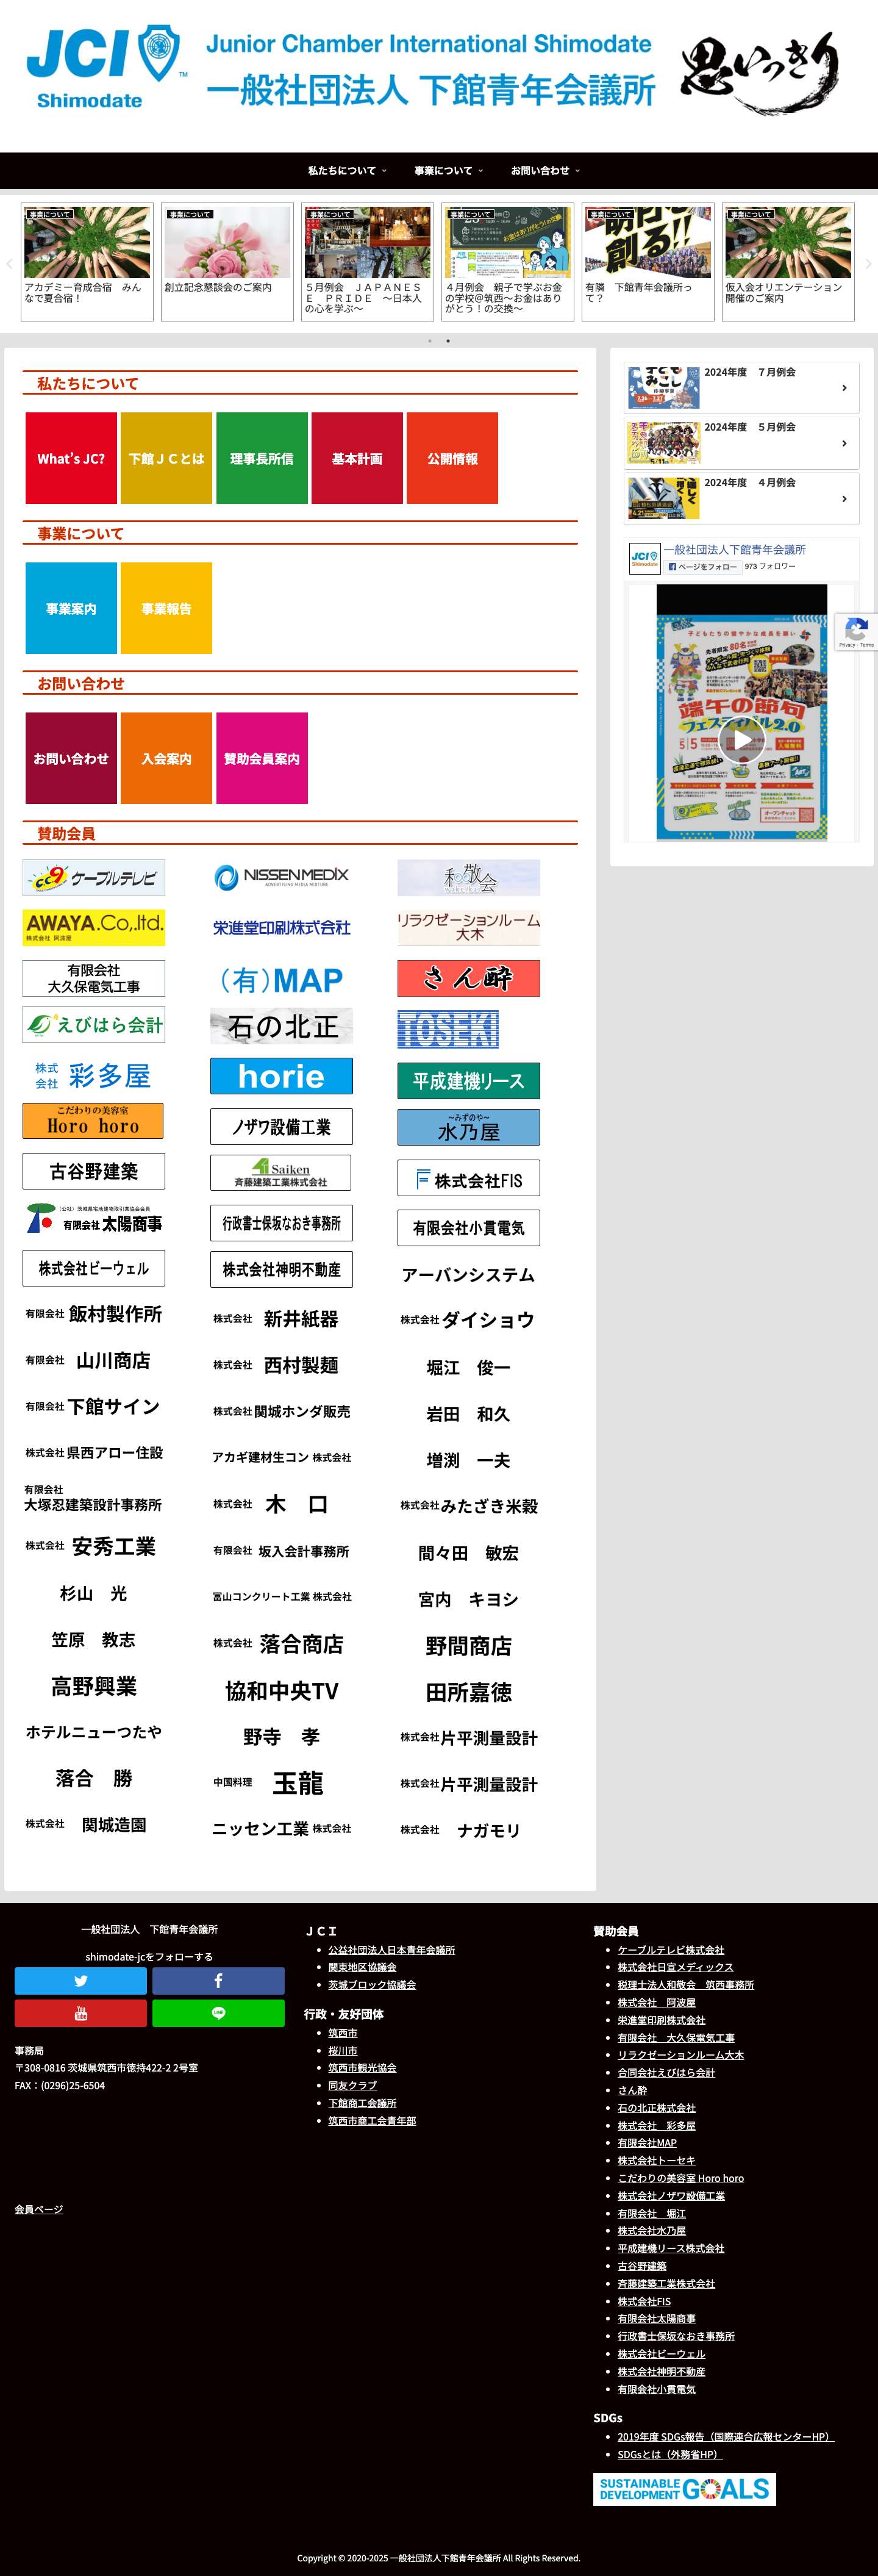Click the さん酔 sponsor banner

468,978
